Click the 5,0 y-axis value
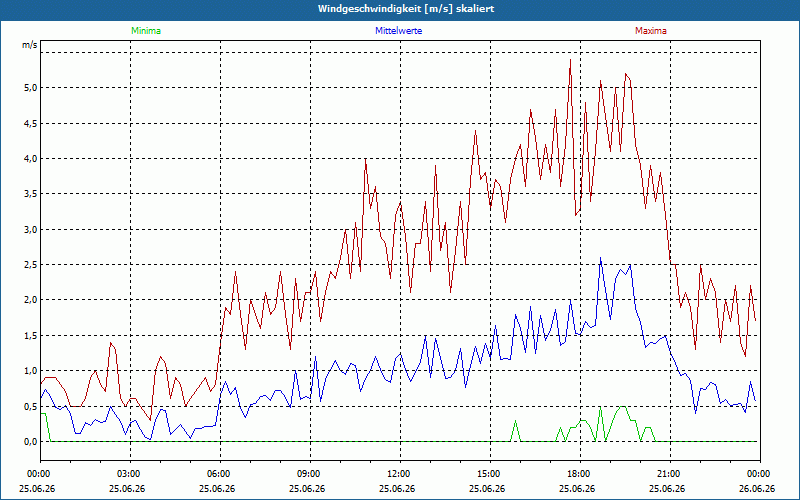Screen dimensions: 800x500 coord(31,88)
